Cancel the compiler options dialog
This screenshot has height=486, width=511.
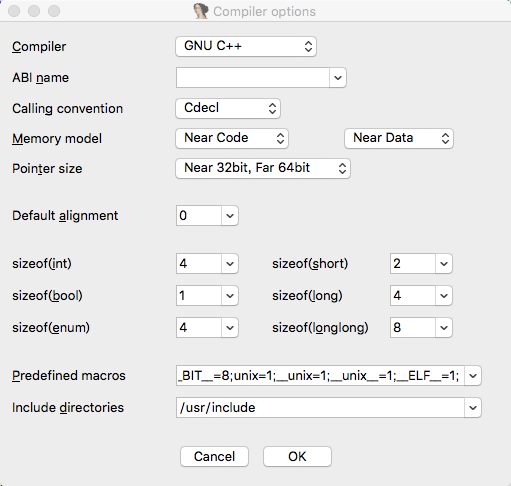214,457
